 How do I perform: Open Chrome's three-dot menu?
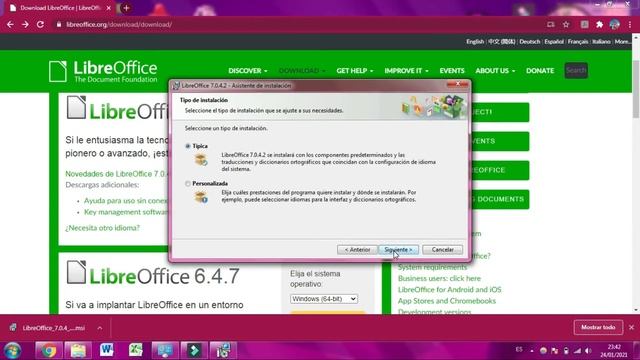[630, 24]
